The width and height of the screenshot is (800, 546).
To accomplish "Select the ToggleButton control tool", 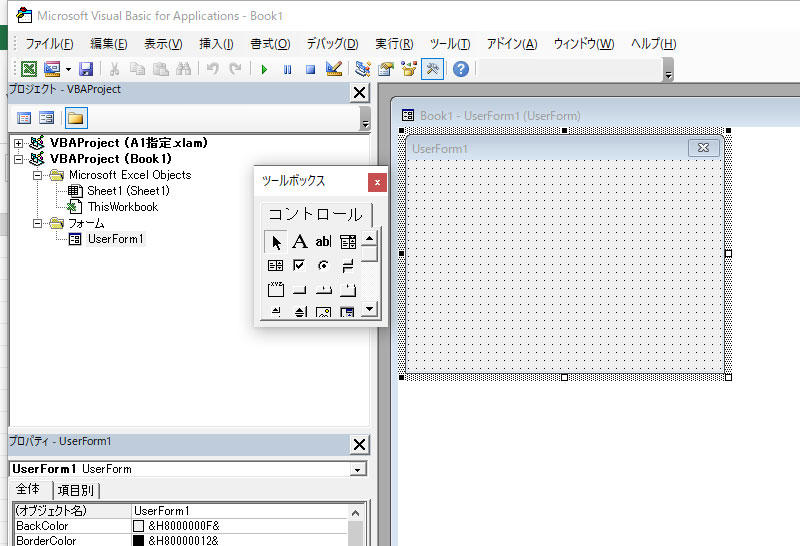I will click(348, 265).
